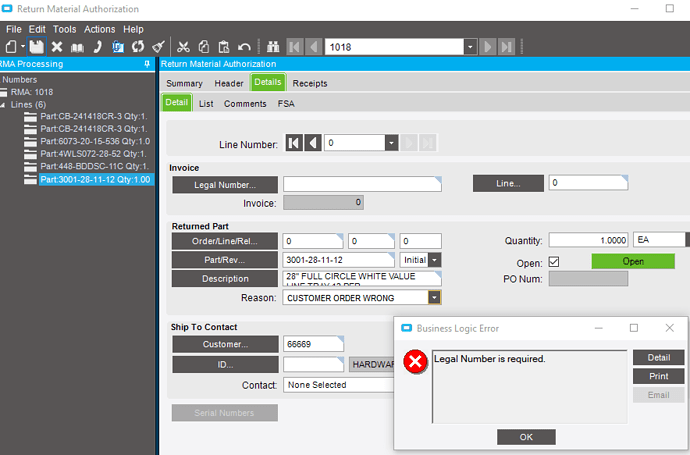Viewport: 690px width, 455px height.
Task: Open the Reason dropdown arrow
Action: tap(434, 297)
